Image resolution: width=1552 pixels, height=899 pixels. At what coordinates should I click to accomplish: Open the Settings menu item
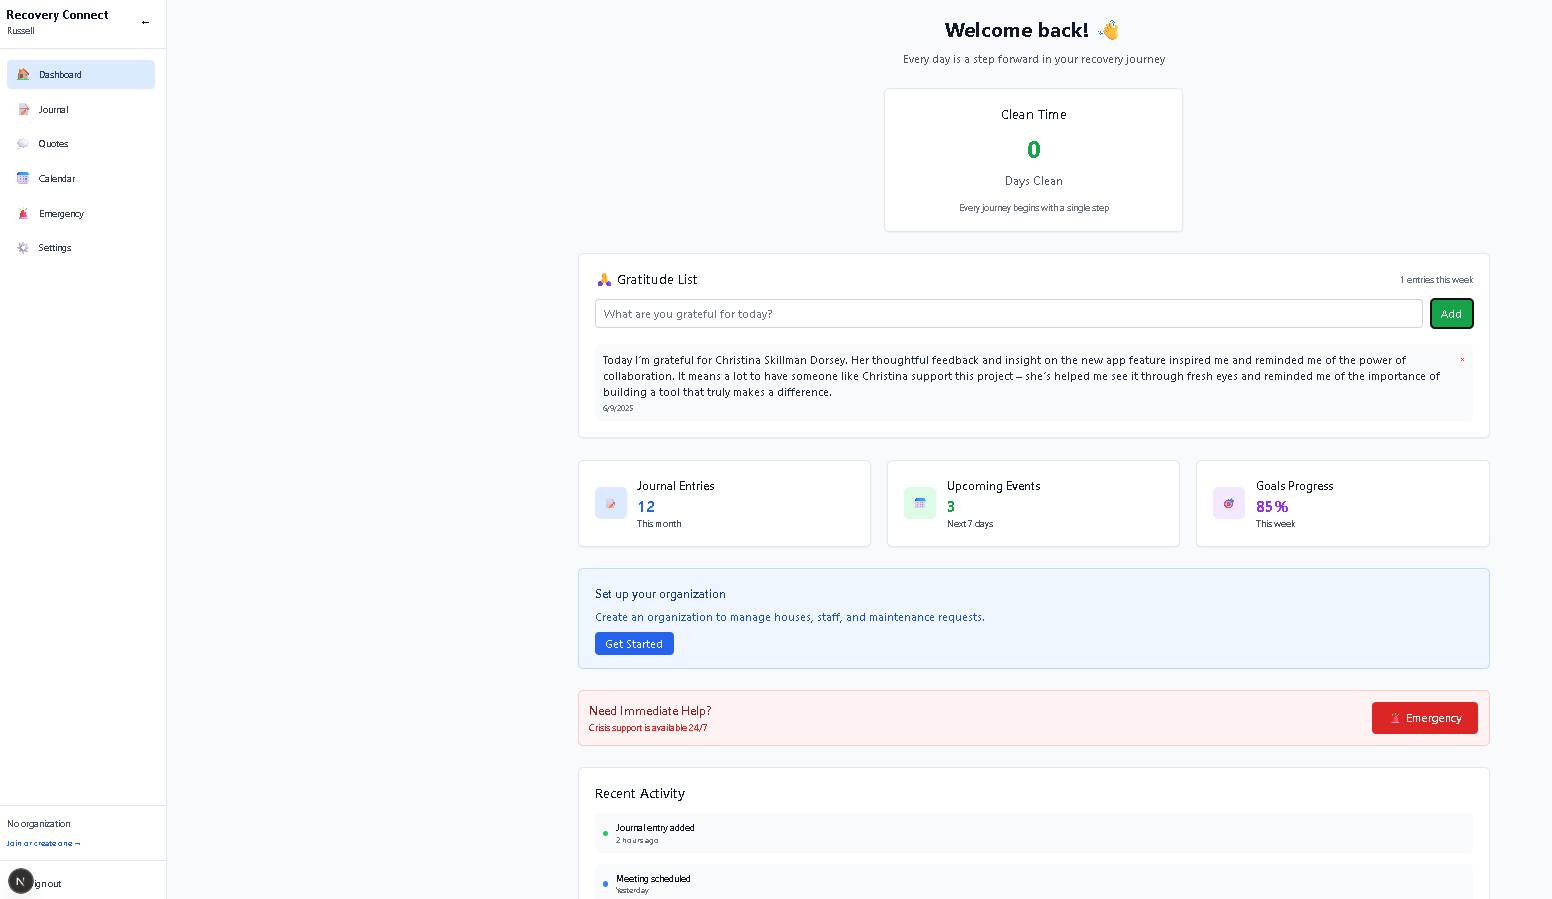pos(55,248)
